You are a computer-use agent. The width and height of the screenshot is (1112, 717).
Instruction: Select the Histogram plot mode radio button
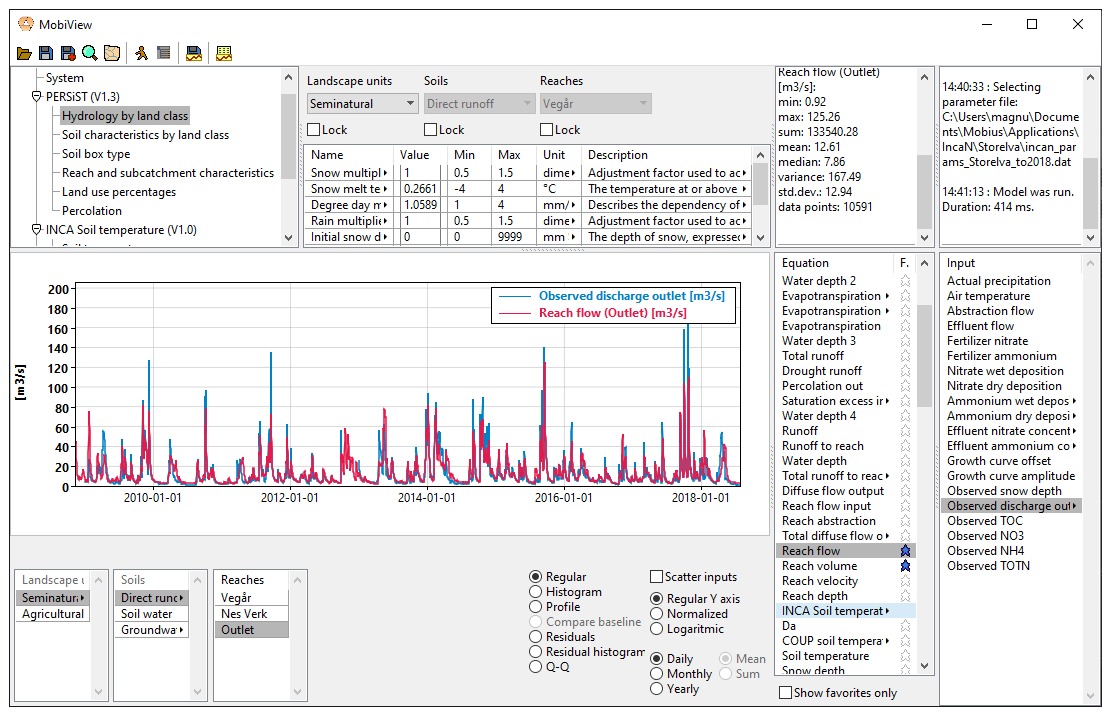tap(536, 592)
